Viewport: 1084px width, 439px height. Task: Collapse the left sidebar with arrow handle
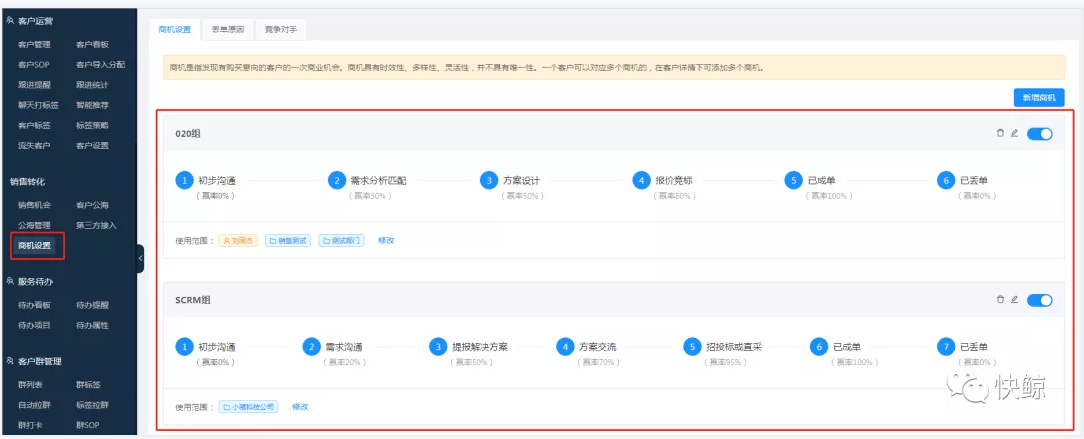pos(140,259)
